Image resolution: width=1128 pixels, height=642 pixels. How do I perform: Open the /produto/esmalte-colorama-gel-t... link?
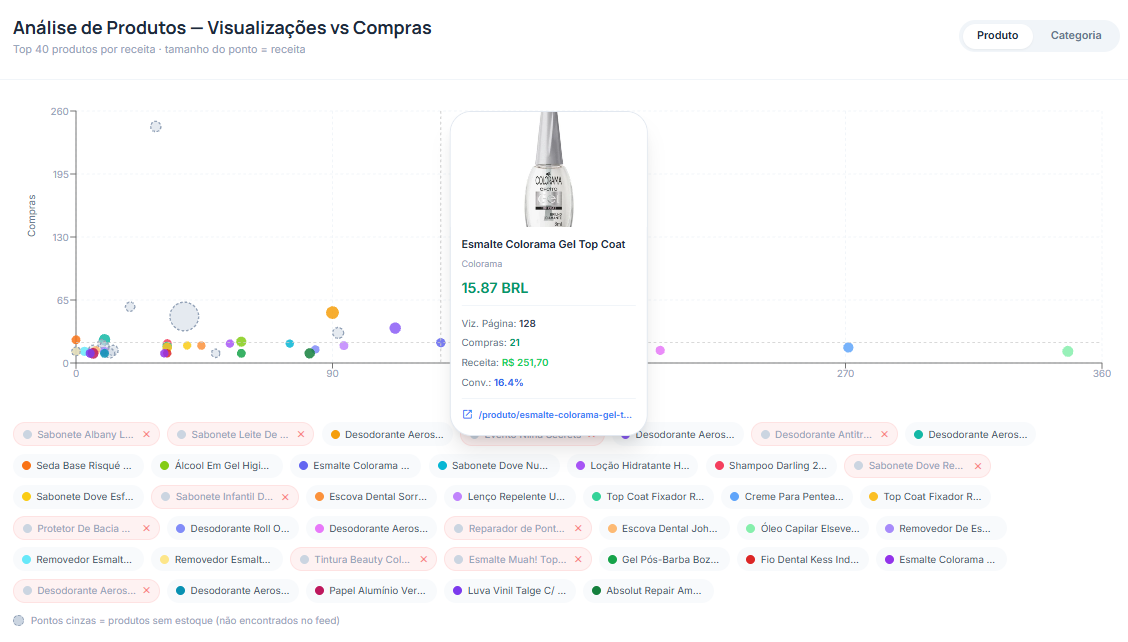pyautogui.click(x=555, y=415)
